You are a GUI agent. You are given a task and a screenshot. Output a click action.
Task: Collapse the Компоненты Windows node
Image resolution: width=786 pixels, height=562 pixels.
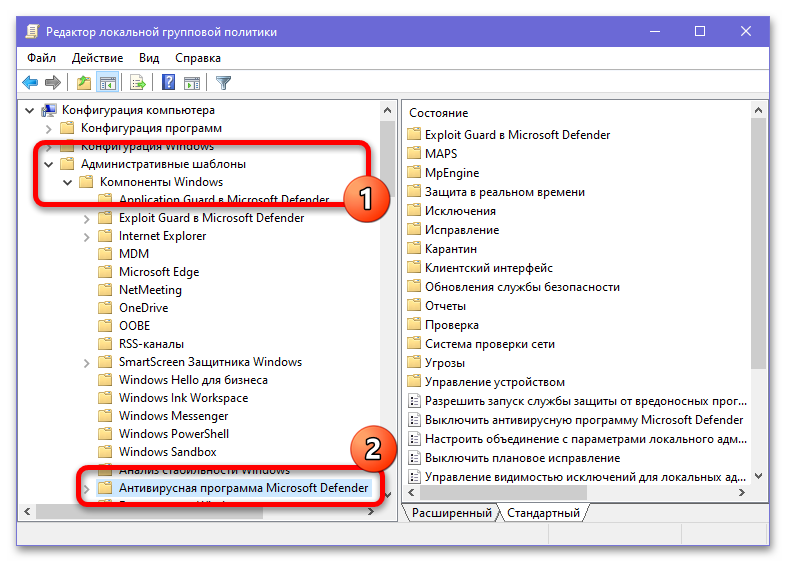(x=68, y=182)
